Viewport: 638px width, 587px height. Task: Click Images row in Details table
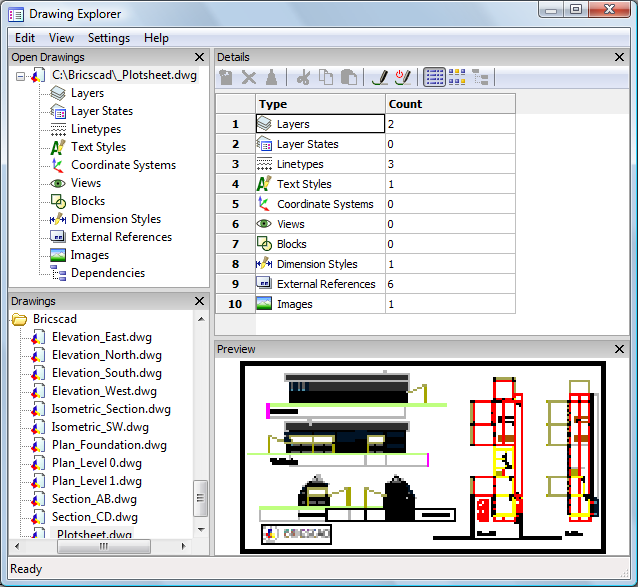[x=365, y=304]
